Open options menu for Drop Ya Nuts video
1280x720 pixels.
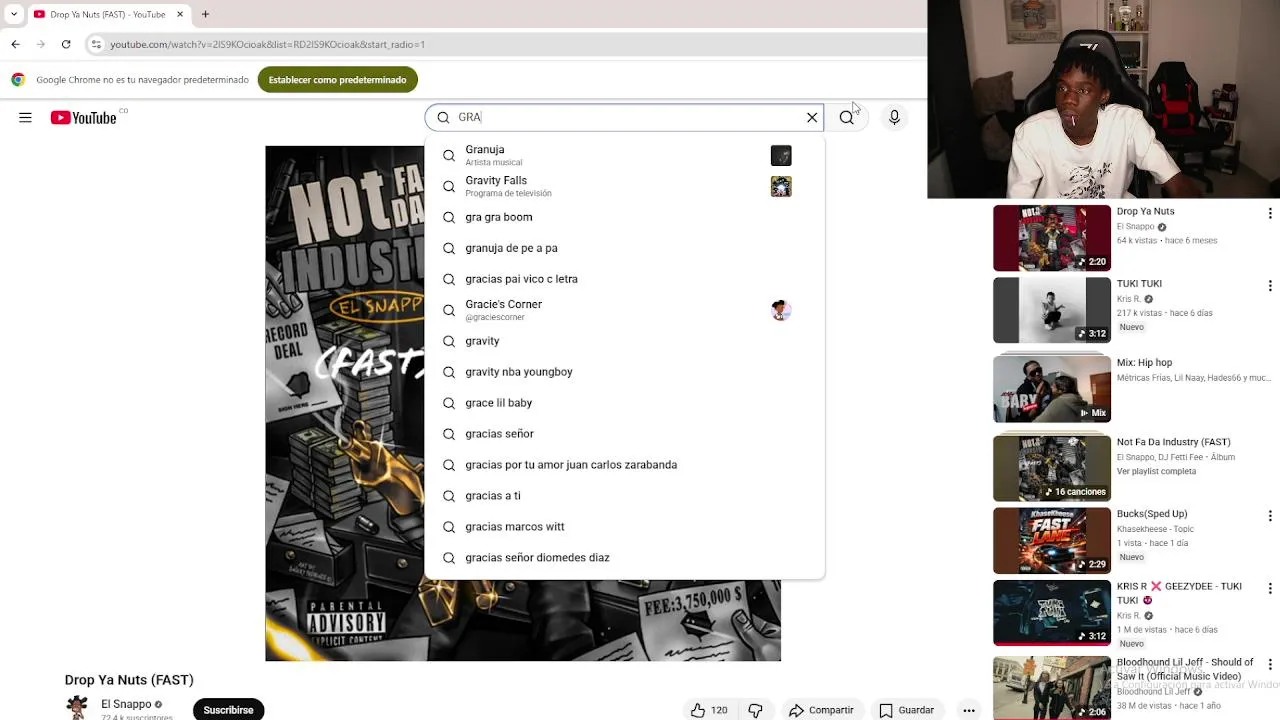coord(1270,214)
